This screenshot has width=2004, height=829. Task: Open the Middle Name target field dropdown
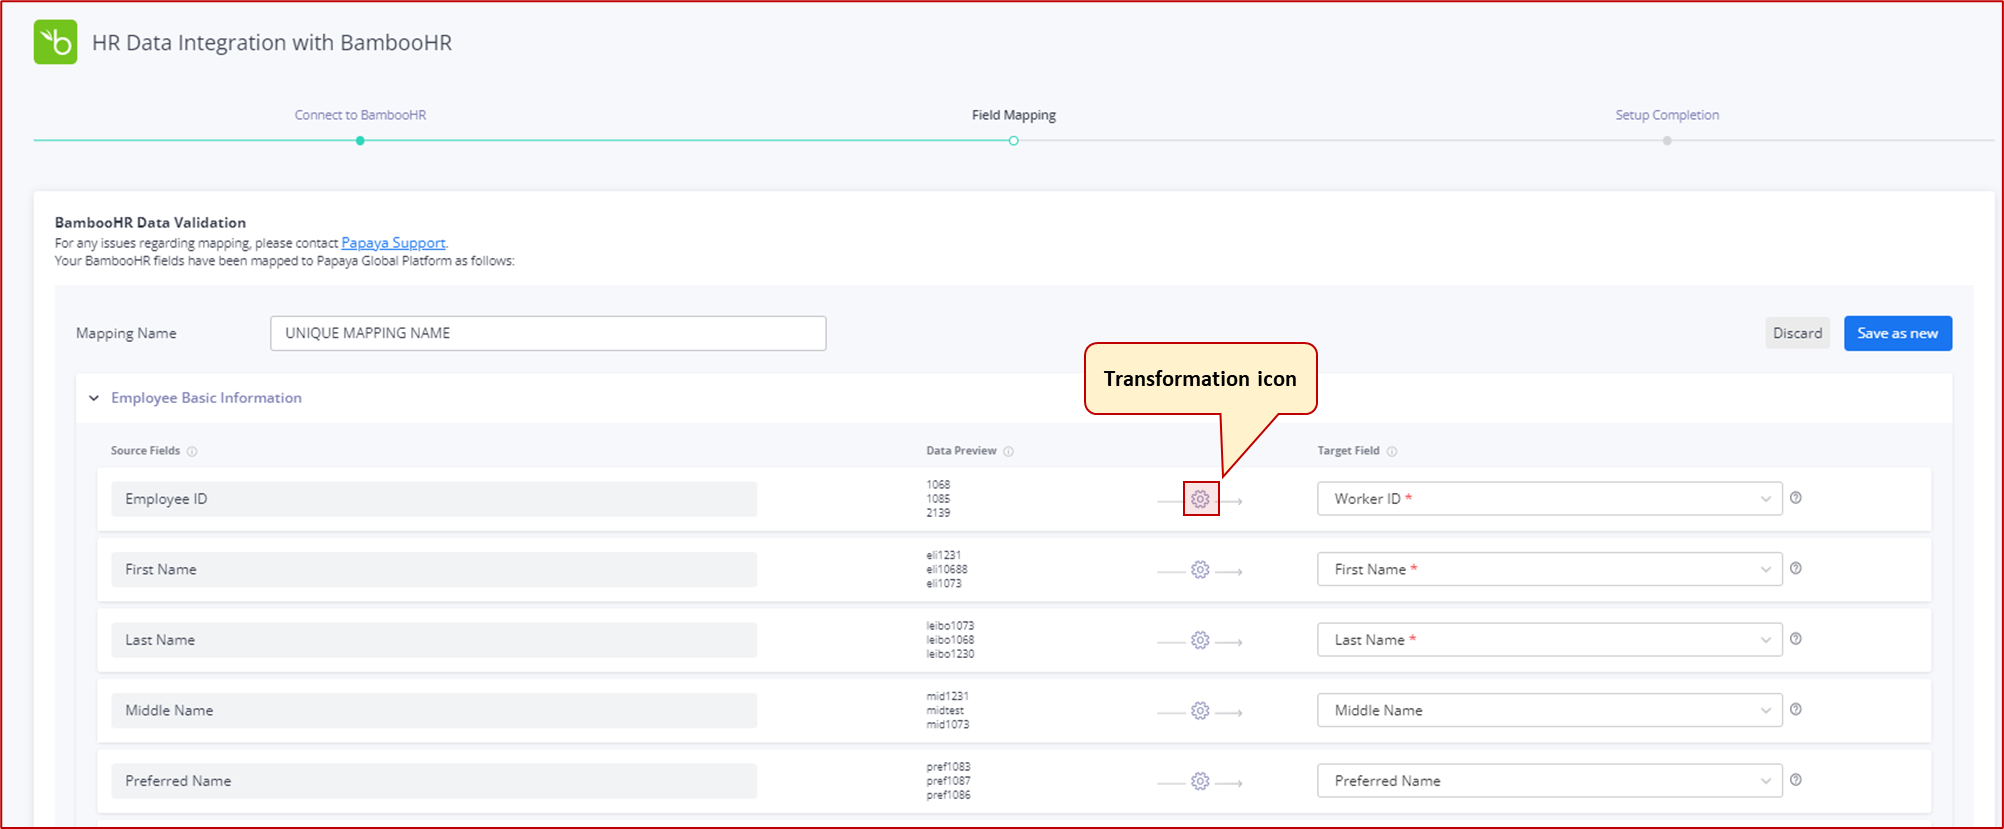tap(1549, 710)
